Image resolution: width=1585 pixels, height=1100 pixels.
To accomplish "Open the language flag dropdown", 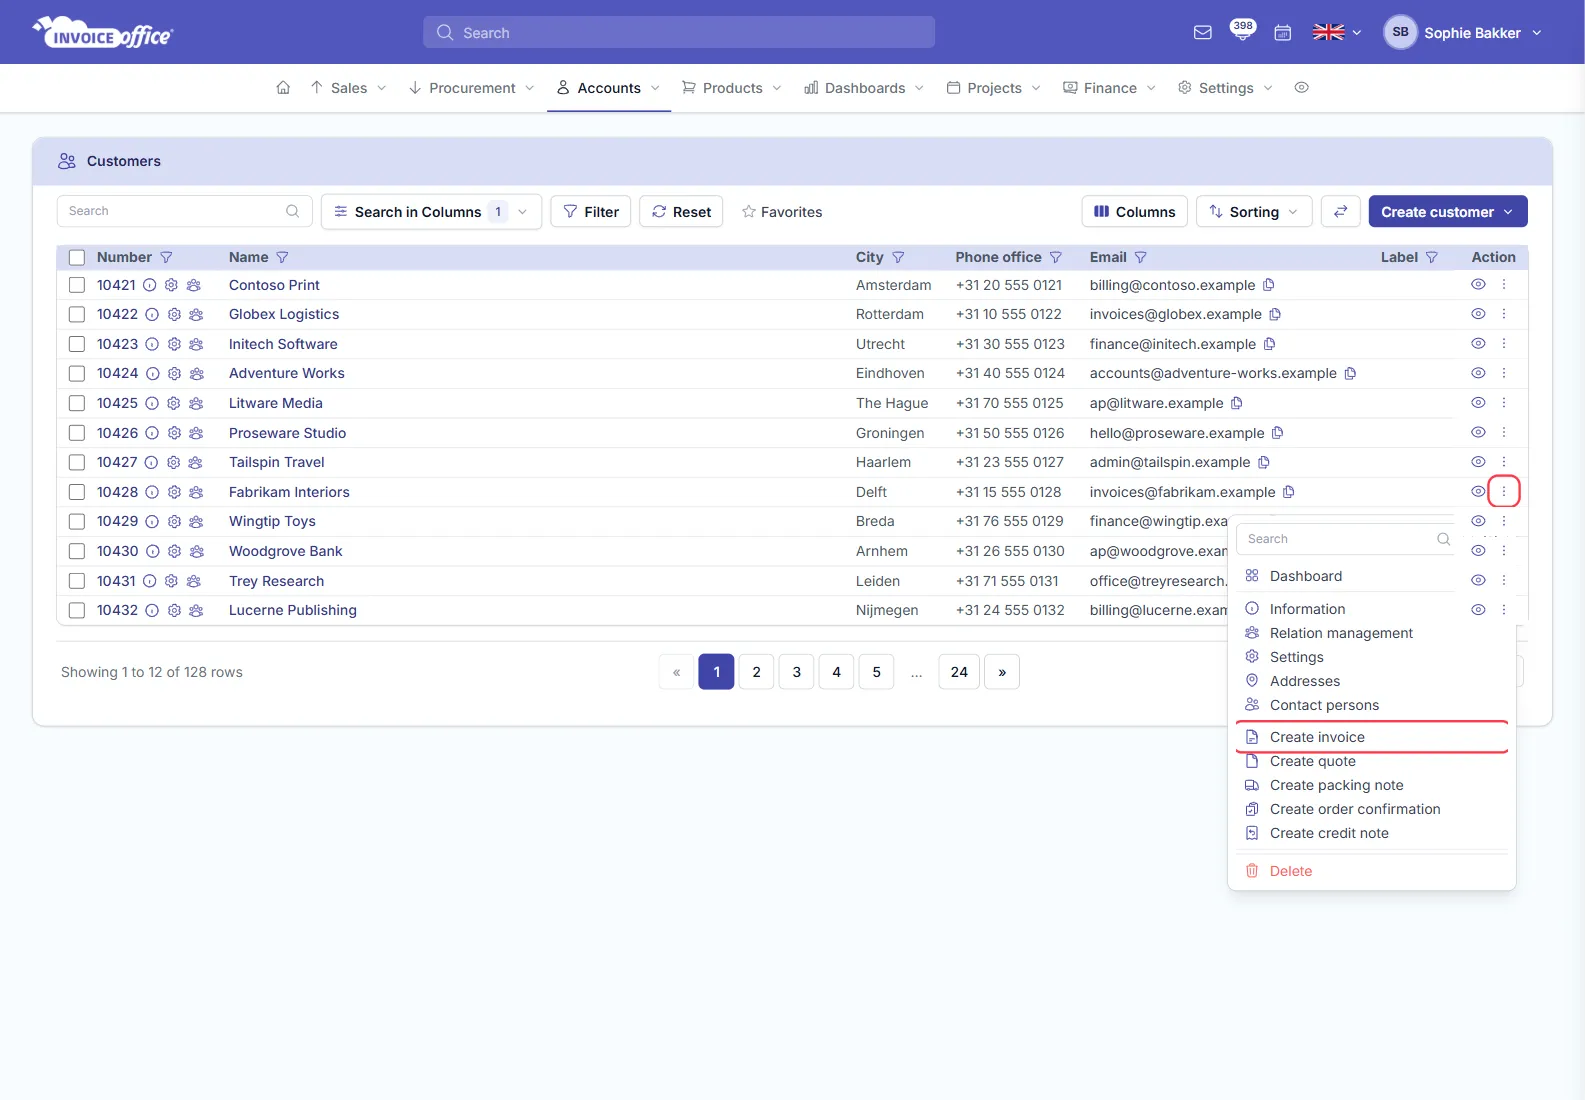I will click(x=1337, y=33).
